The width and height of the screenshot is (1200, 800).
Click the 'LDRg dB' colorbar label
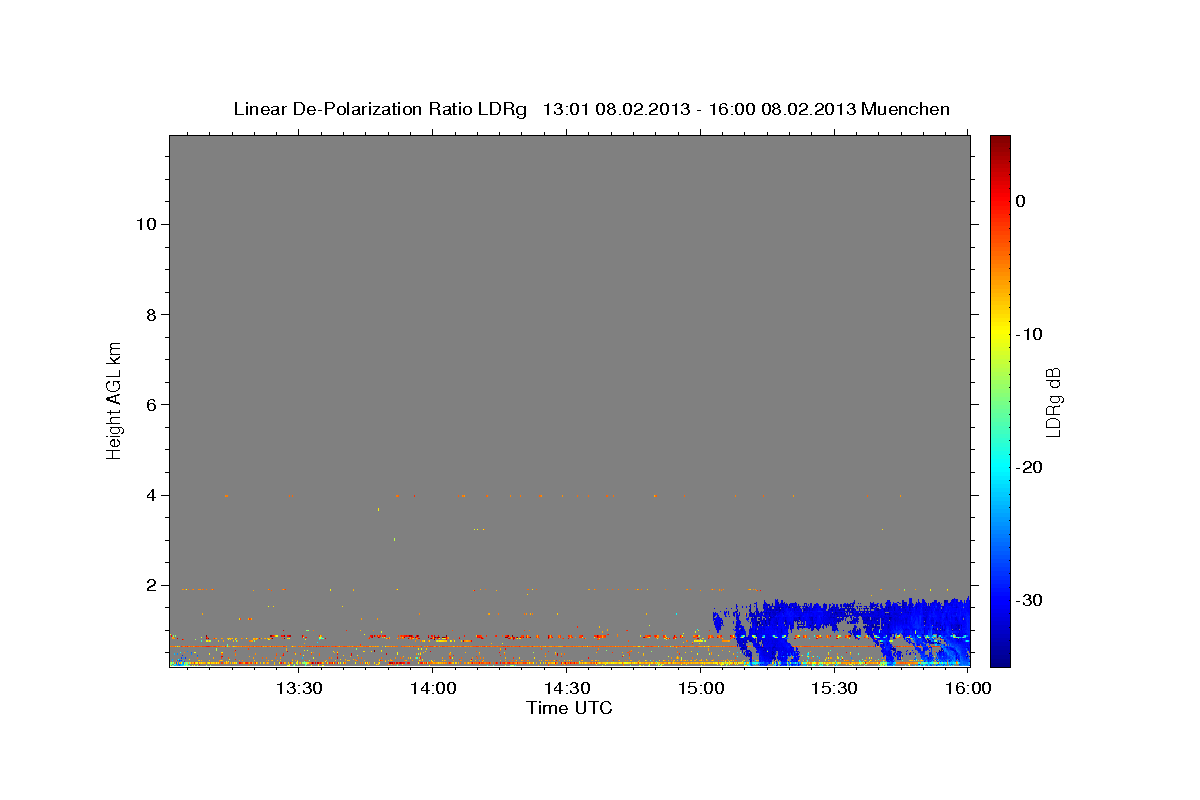point(1053,403)
